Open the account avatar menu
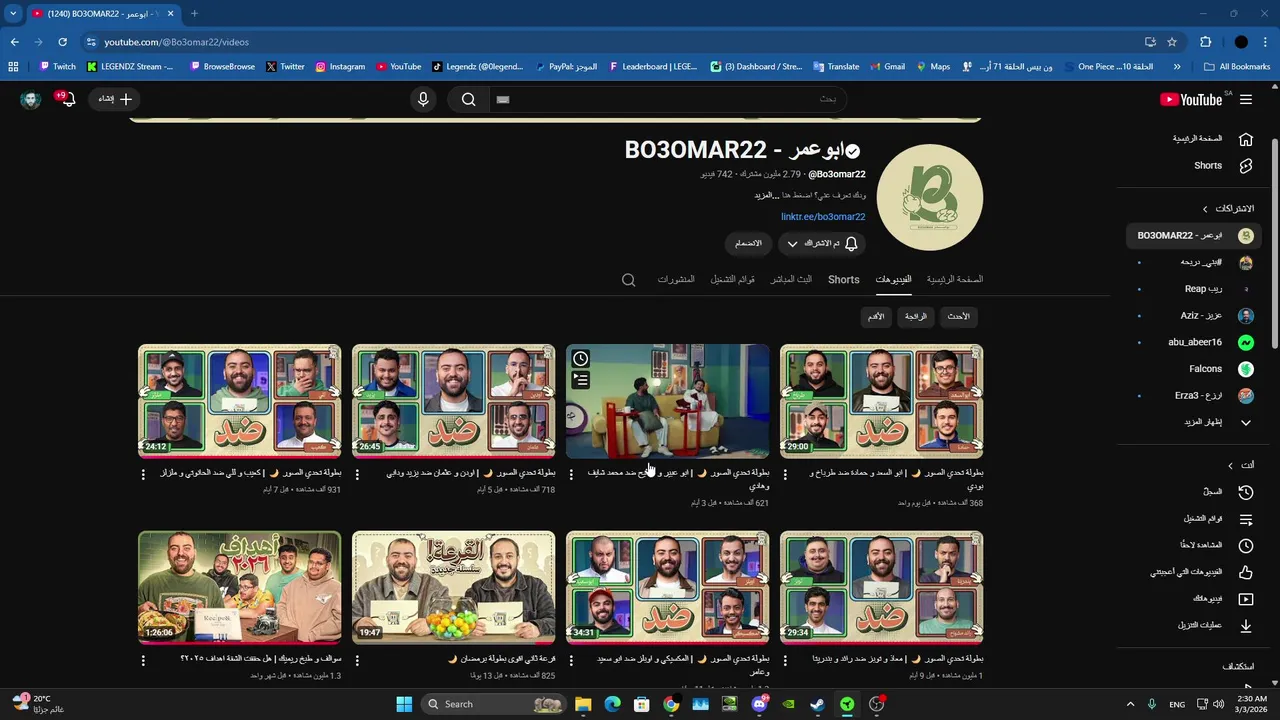This screenshot has height=720, width=1280. tap(31, 99)
